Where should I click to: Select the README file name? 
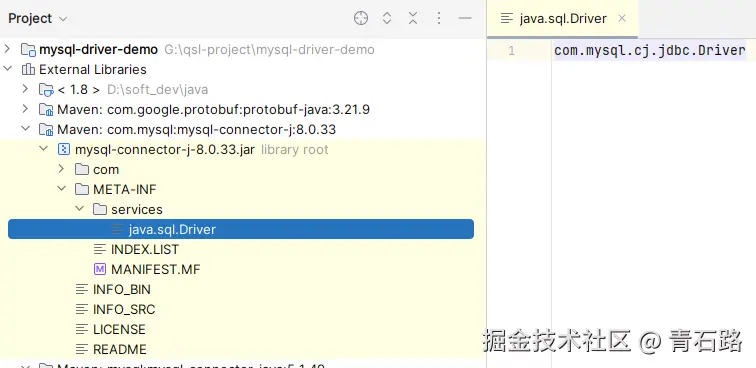(x=120, y=349)
